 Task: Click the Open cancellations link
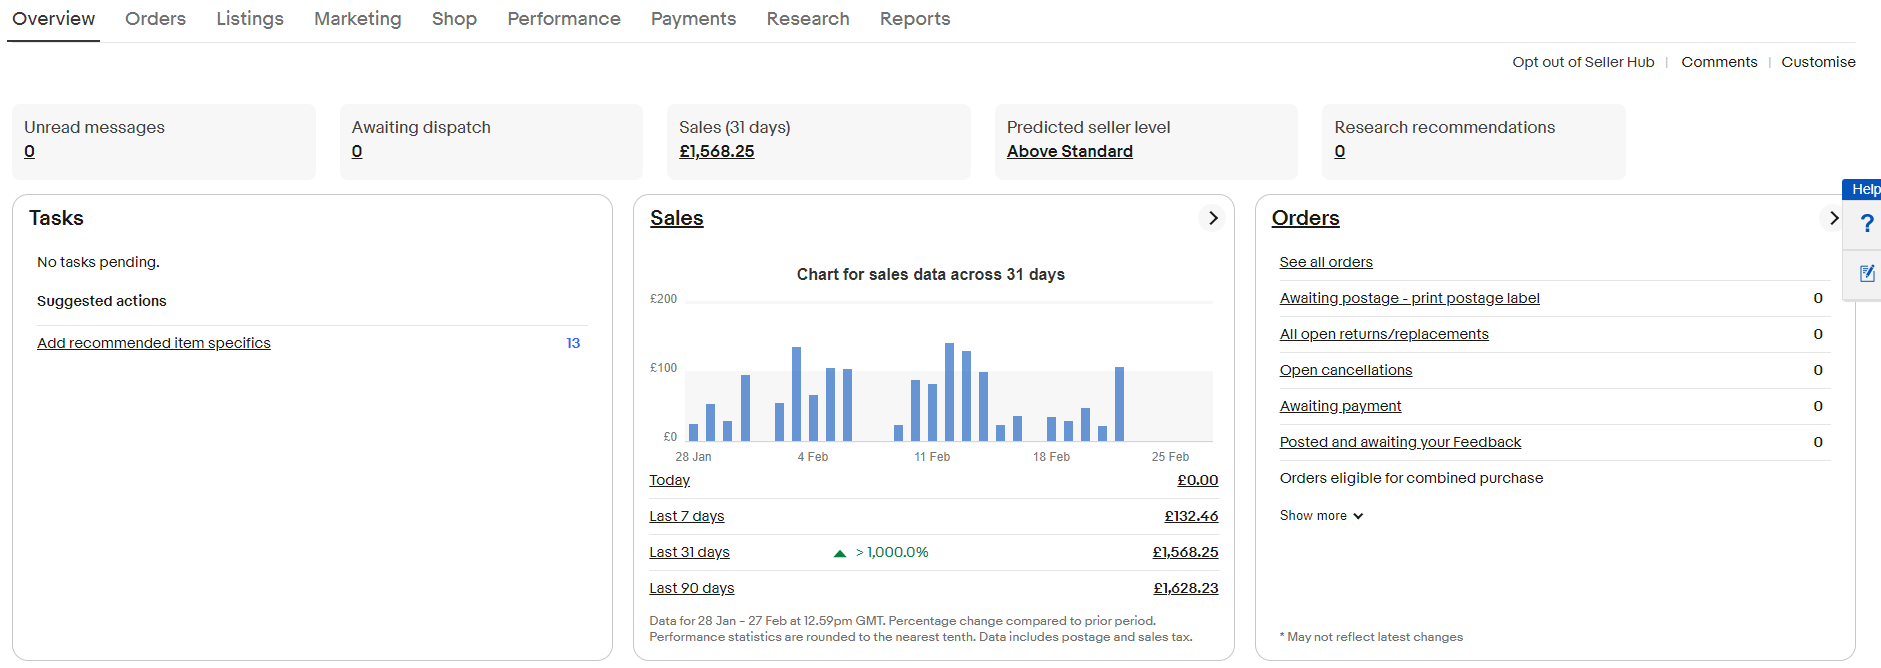click(x=1345, y=370)
